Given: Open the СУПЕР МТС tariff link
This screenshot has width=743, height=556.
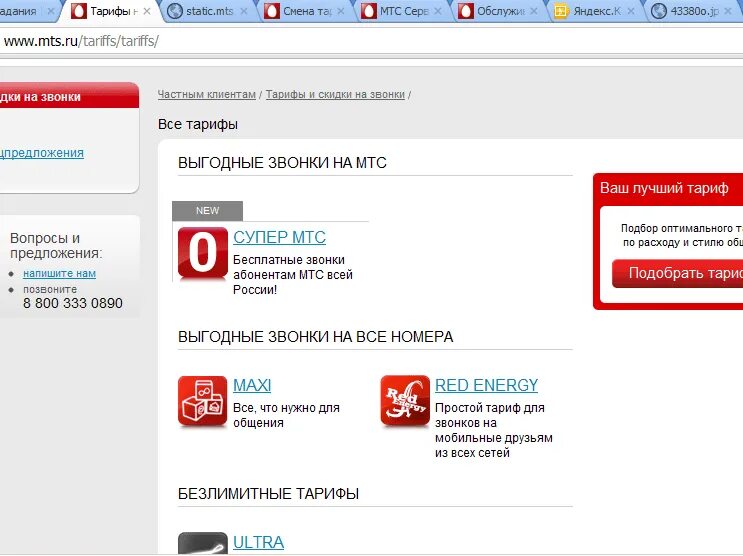Looking at the screenshot, I should (x=280, y=237).
